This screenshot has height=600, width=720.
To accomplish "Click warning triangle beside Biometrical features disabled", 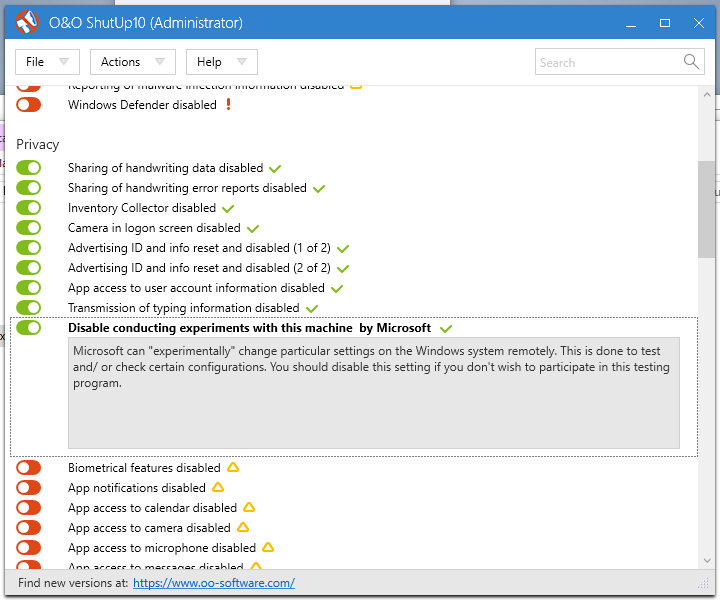I will (x=233, y=467).
